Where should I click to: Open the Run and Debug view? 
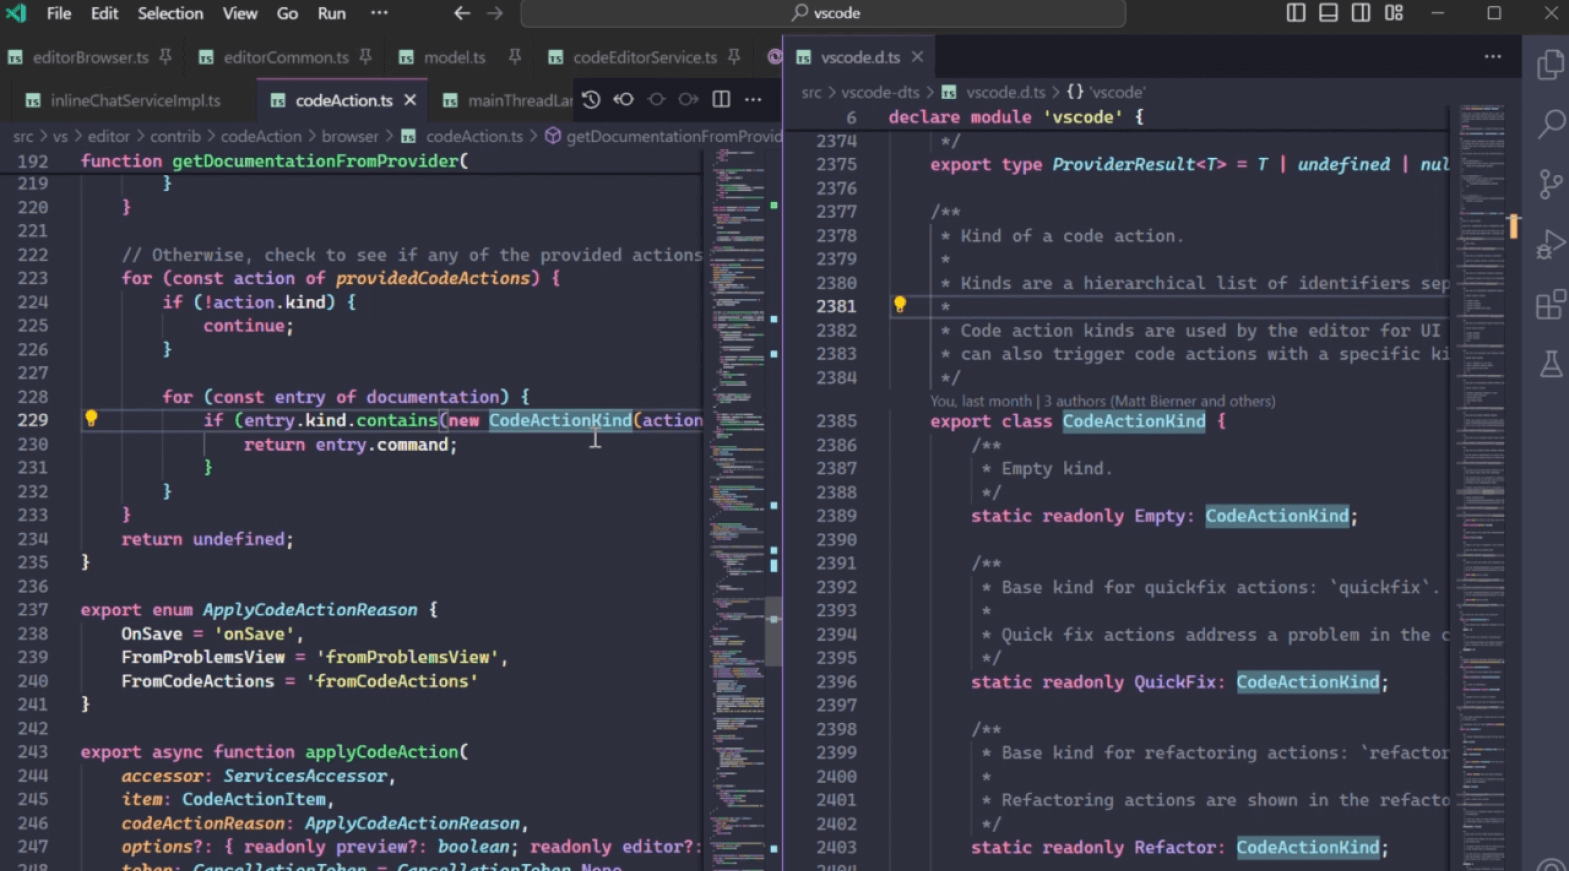(x=1550, y=244)
